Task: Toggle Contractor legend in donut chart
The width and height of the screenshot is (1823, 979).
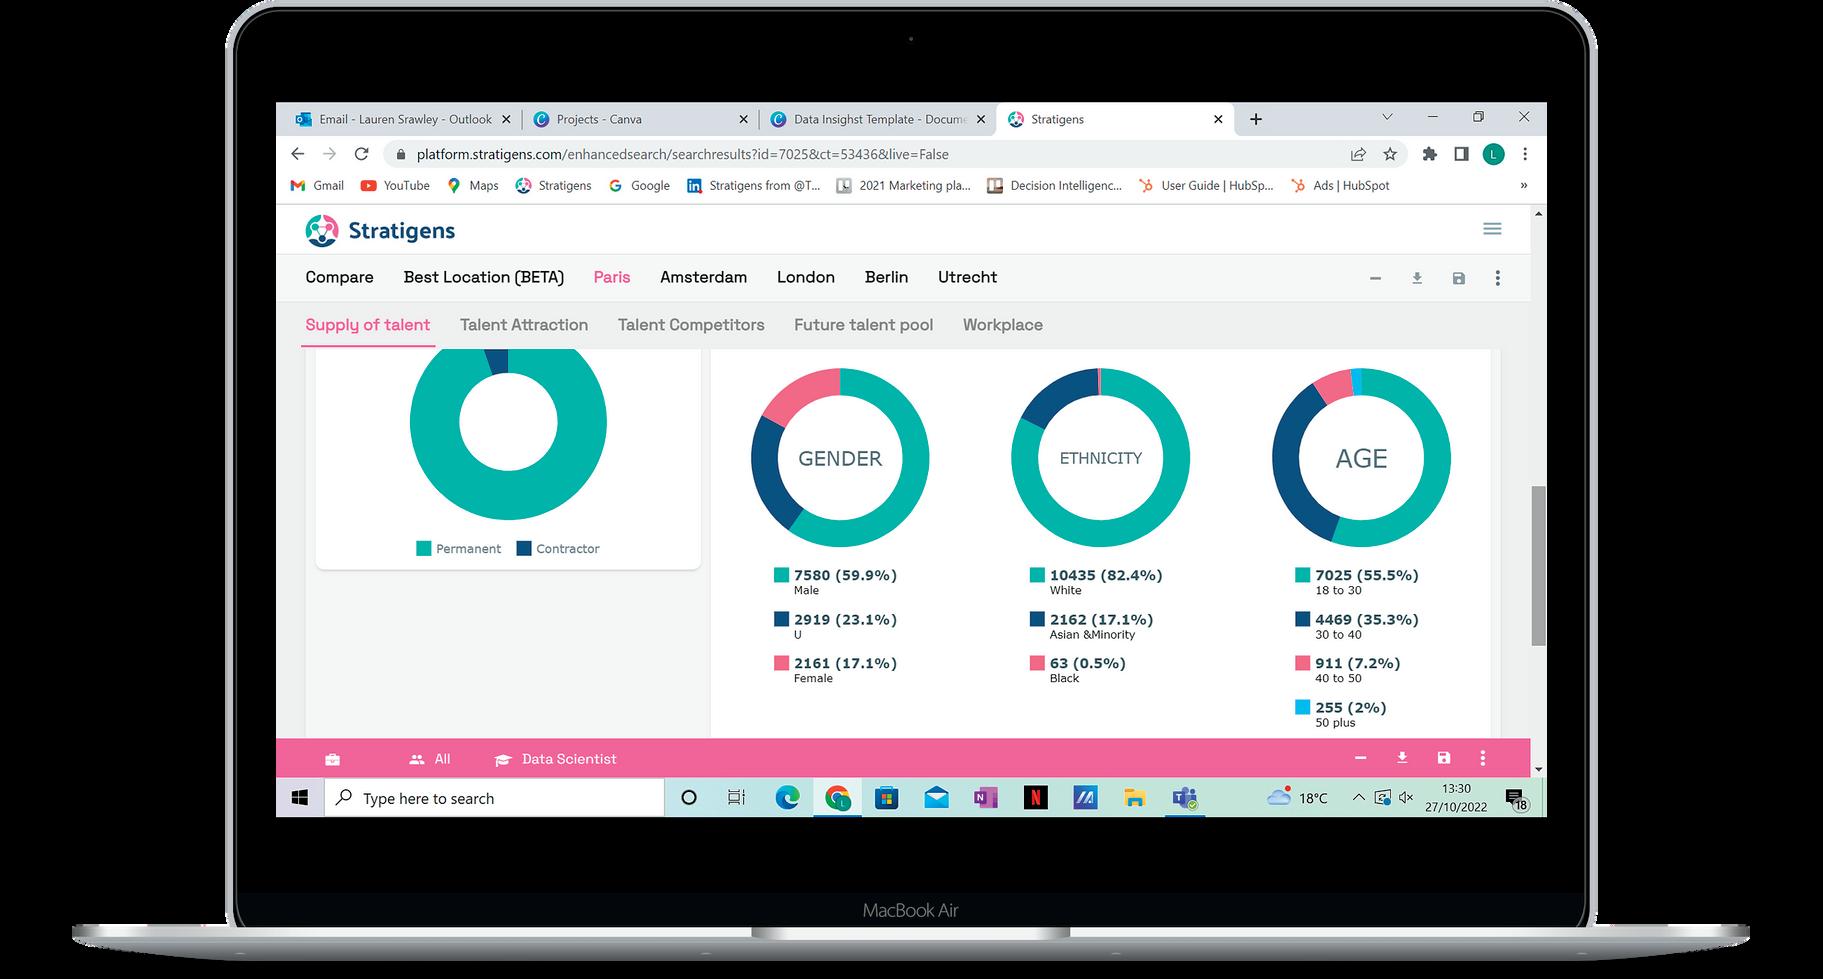Action: pos(558,548)
